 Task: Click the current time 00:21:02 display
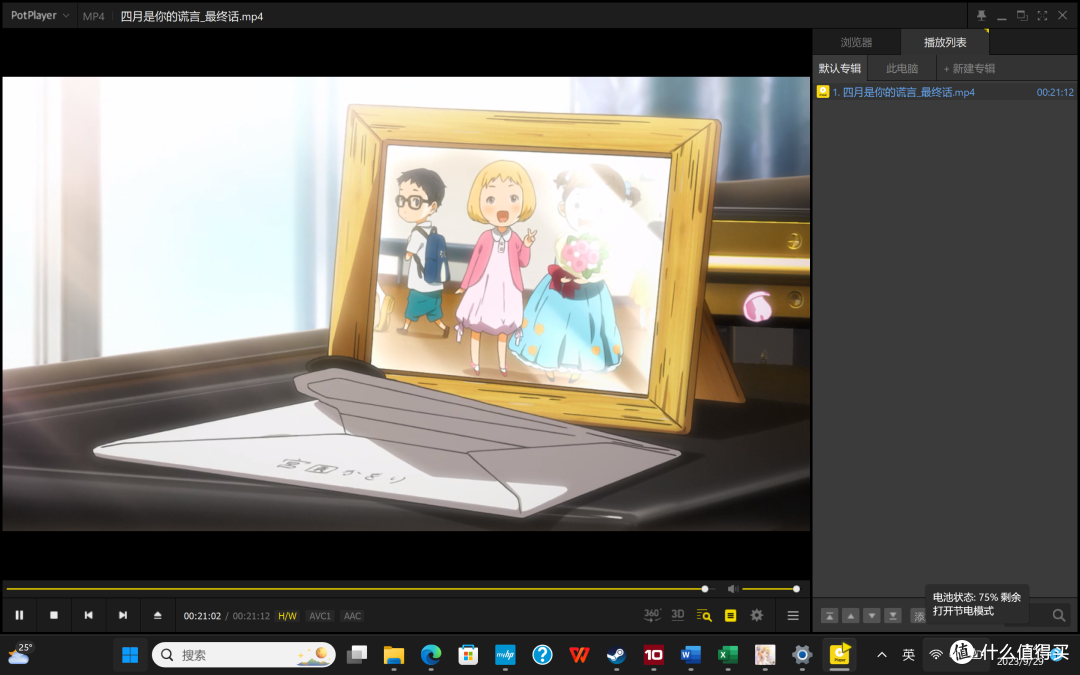pyautogui.click(x=202, y=616)
